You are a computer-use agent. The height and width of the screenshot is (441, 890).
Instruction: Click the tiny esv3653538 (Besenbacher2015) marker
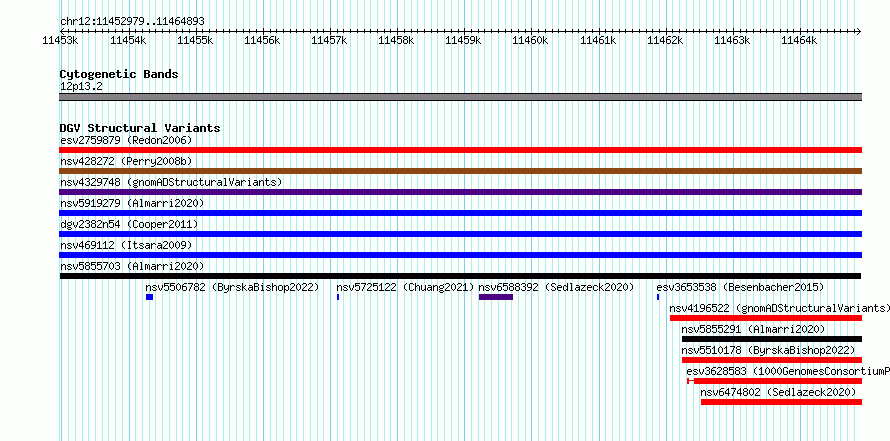658,297
